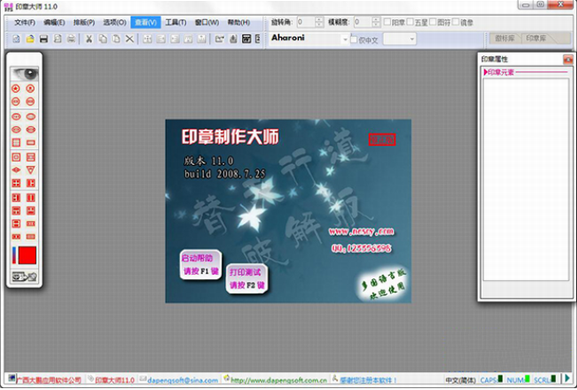This screenshot has width=577, height=390.
Task: Click the top-left circular stamp tool
Action: click(16, 88)
